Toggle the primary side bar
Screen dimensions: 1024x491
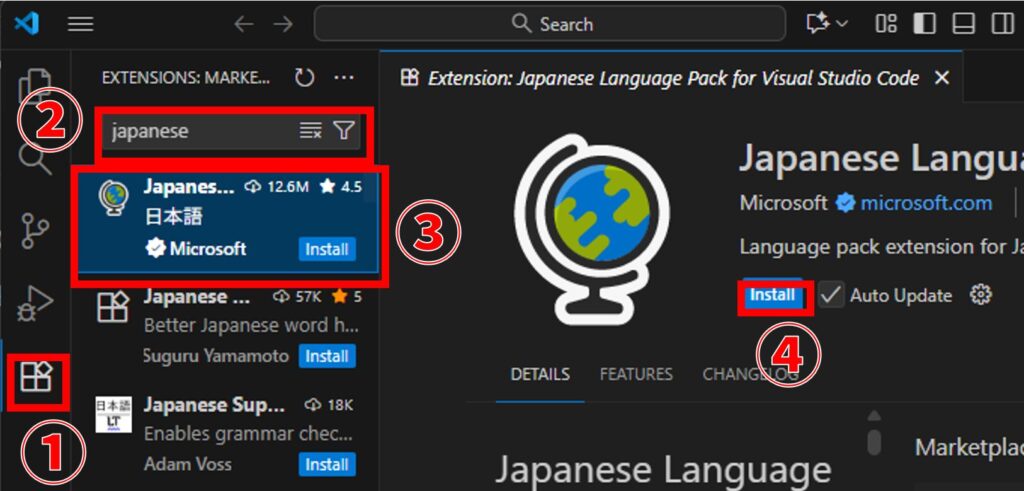coord(924,24)
